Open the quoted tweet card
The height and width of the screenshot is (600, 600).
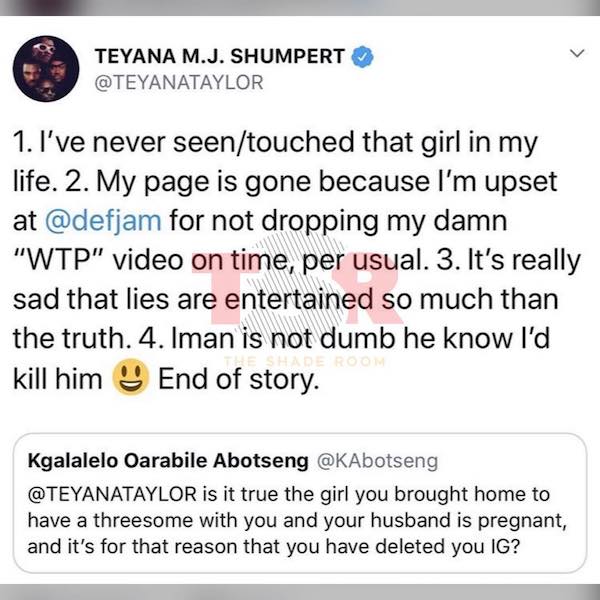pos(300,503)
